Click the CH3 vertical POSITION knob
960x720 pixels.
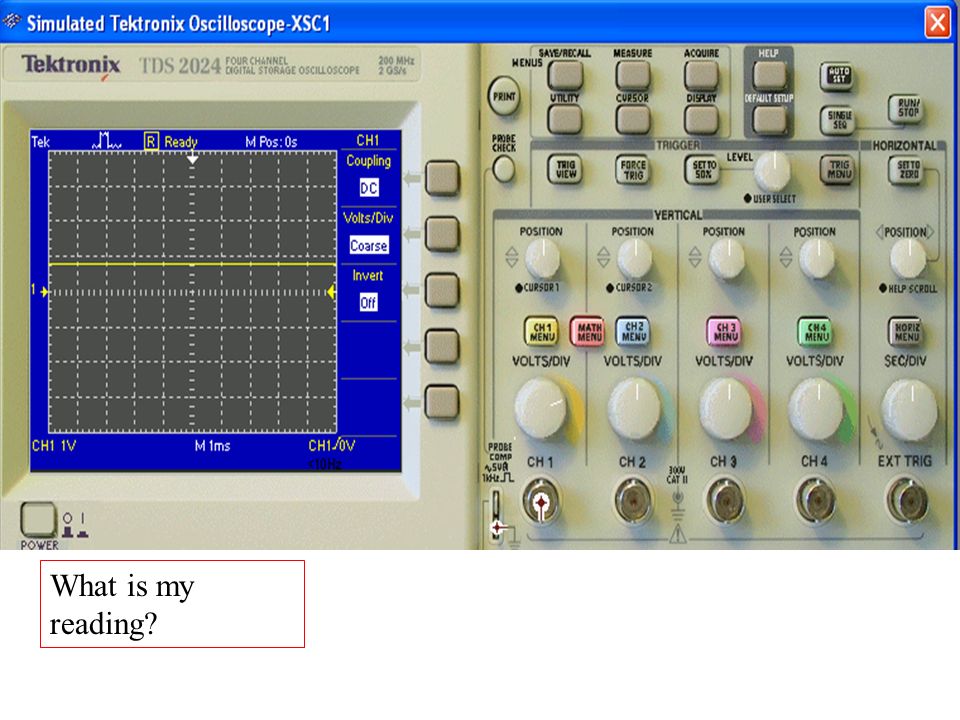click(727, 258)
